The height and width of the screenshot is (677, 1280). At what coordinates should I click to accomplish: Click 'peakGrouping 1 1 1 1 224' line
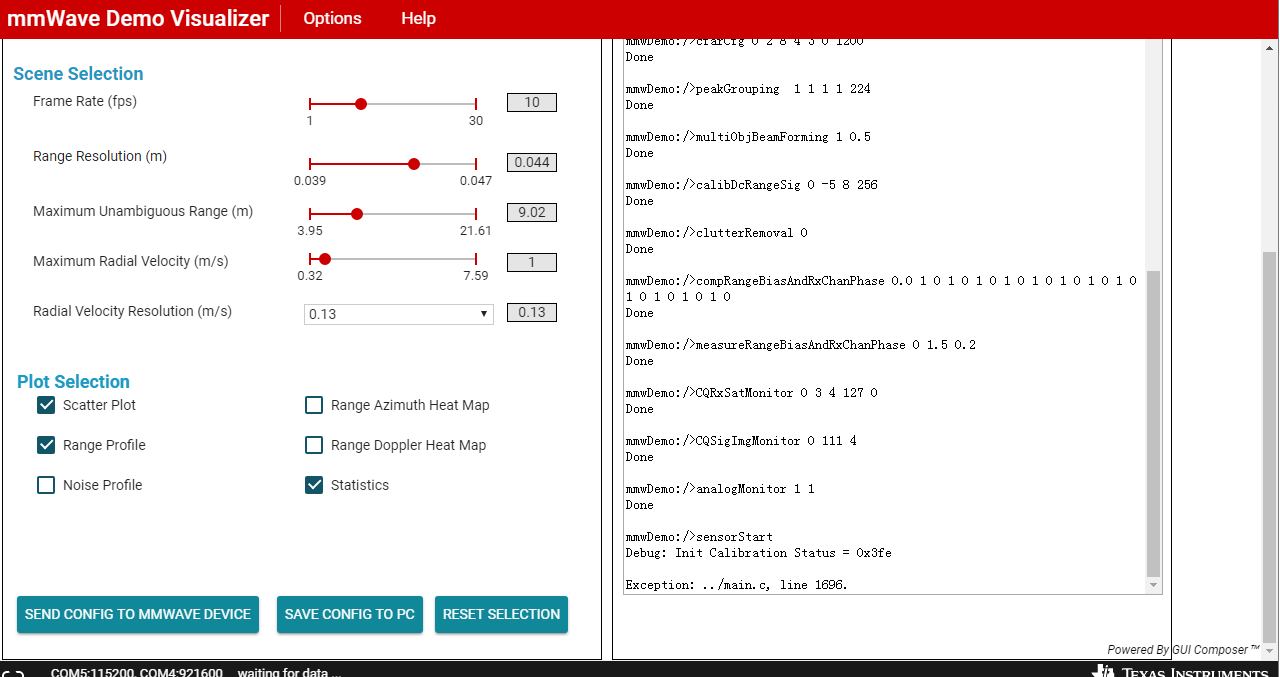(x=748, y=89)
